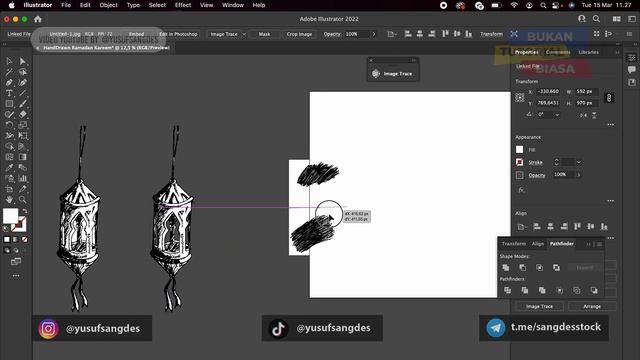Open the Image Trace preset dropdown arrow
Screen dimensions: 640x360
click(x=244, y=34)
